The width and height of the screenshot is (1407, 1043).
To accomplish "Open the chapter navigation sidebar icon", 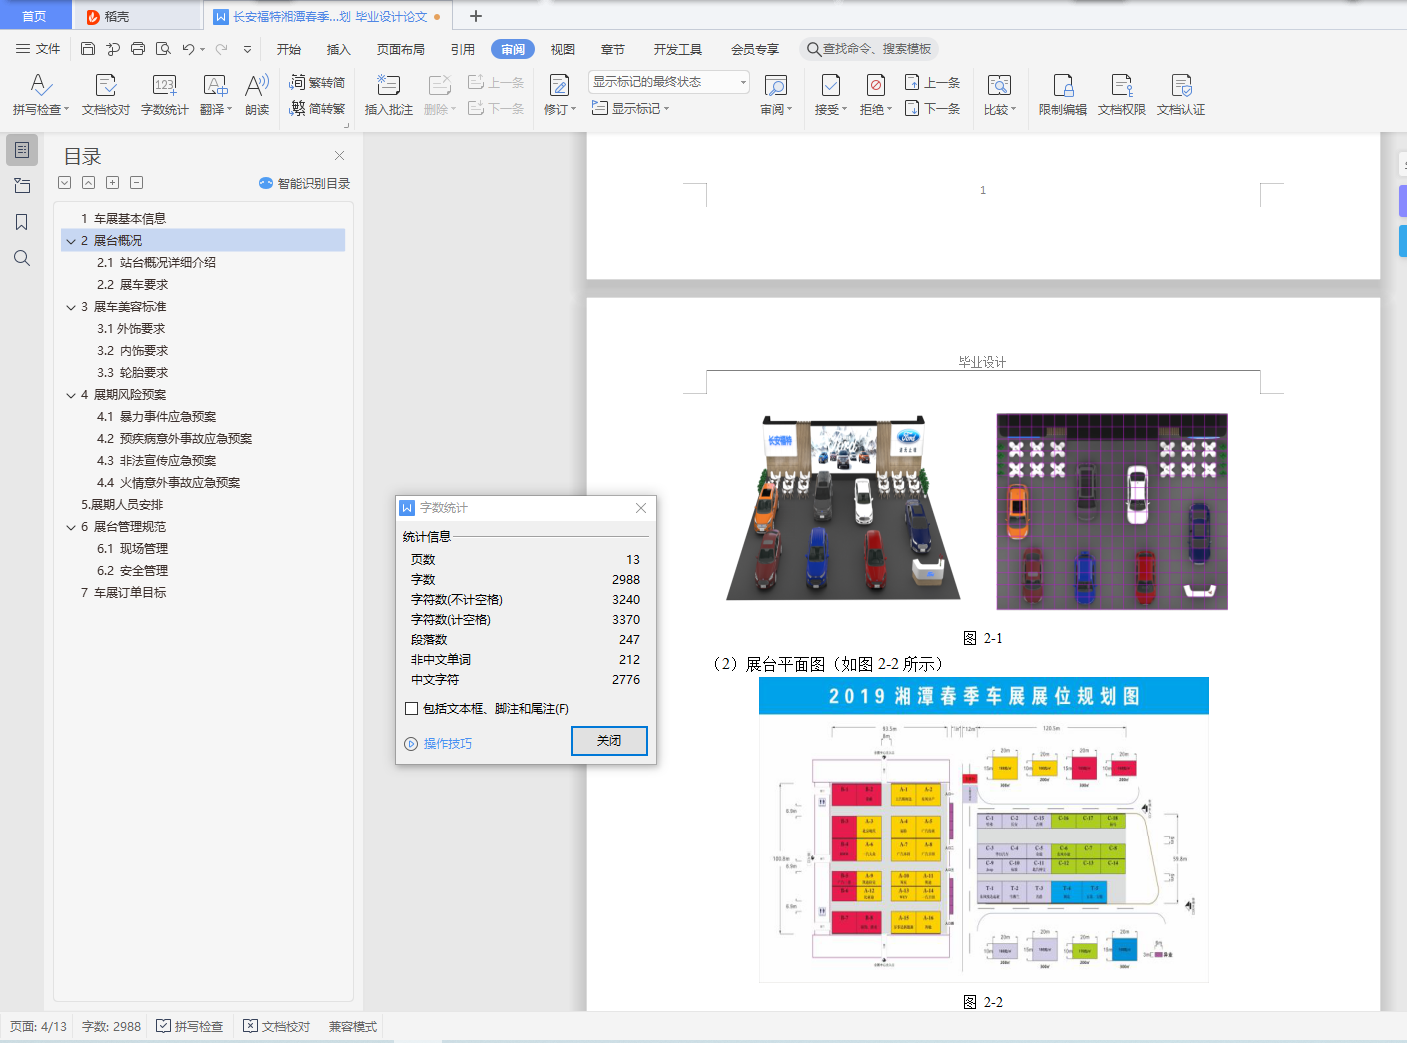I will pos(22,186).
